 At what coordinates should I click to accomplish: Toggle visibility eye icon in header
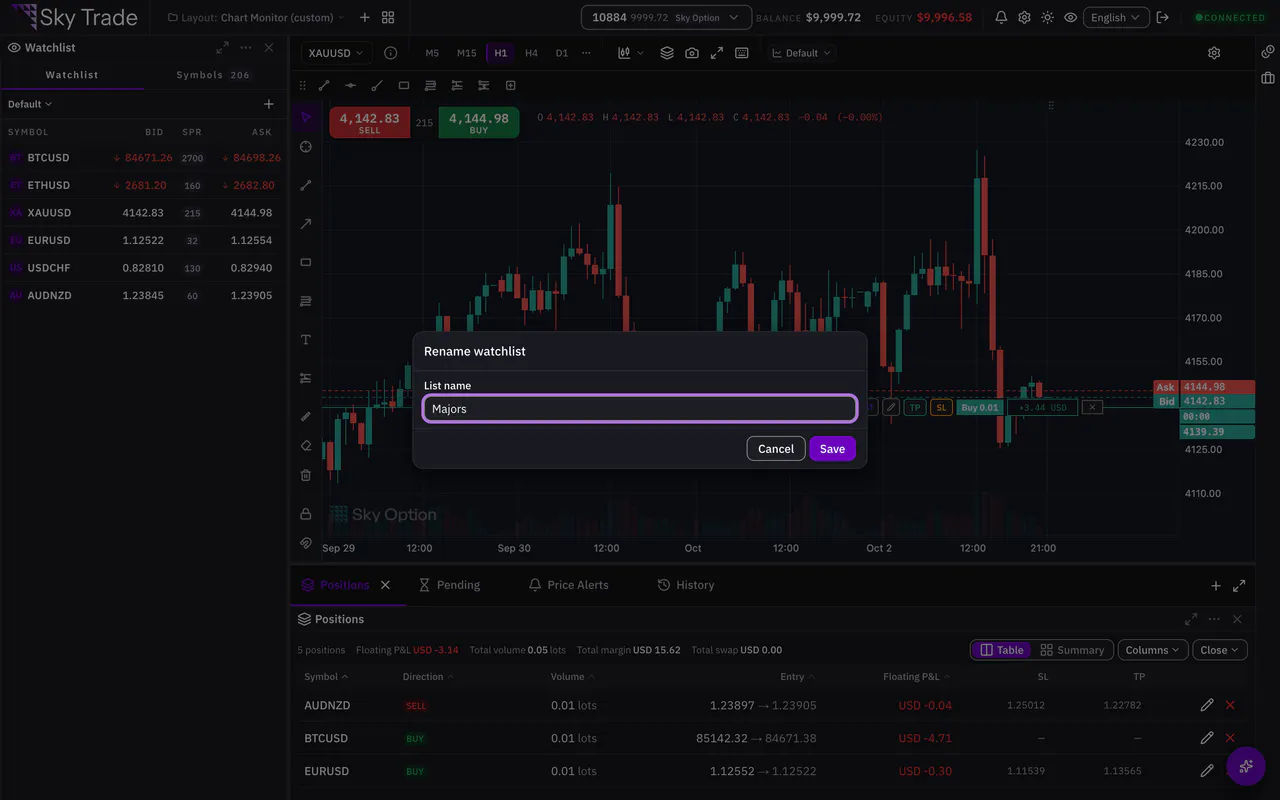pyautogui.click(x=1071, y=18)
